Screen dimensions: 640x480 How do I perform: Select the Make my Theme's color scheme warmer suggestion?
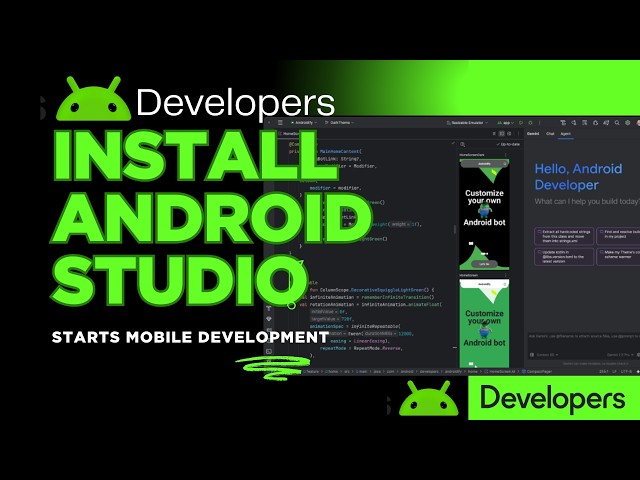(x=618, y=257)
